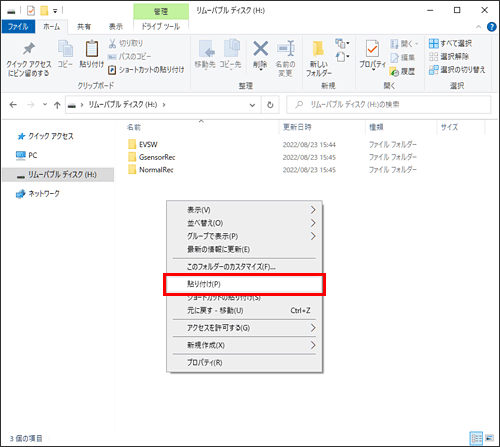
Task: Open the Properties checkmark icon in ribbon
Action: tap(372, 49)
